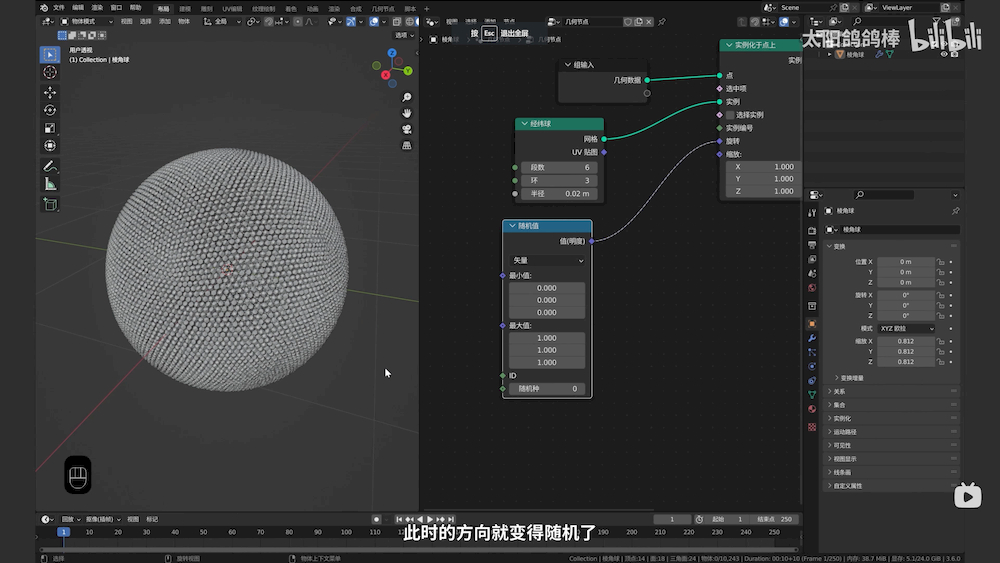Toggle lock on 位置 X

tap(940, 262)
